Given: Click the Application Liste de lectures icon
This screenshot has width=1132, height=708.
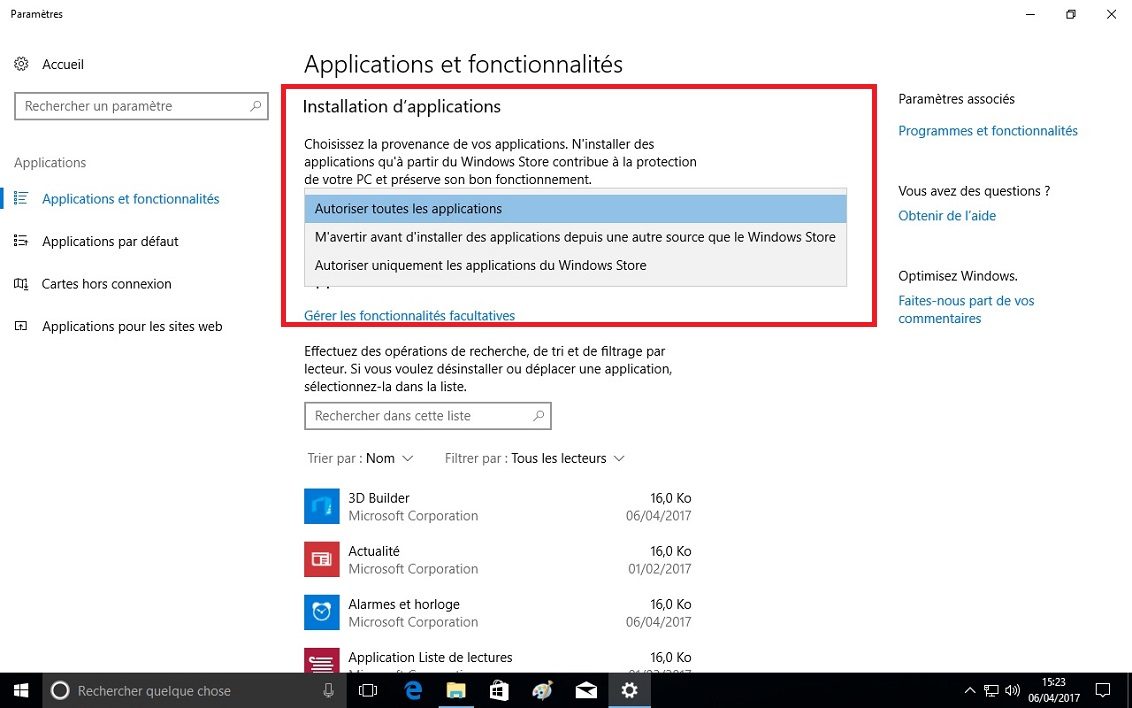Looking at the screenshot, I should [322, 660].
